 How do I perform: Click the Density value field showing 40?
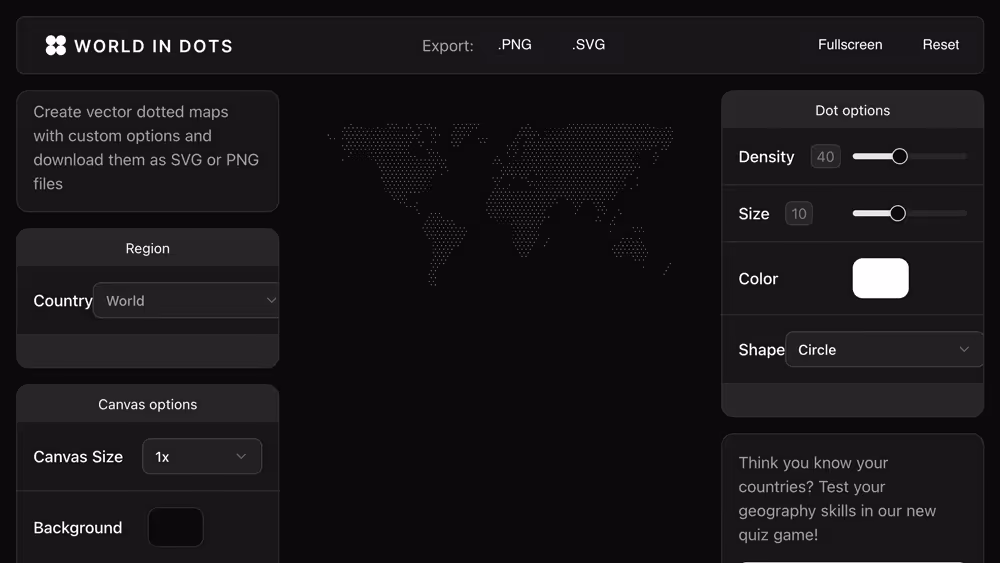[x=825, y=157]
